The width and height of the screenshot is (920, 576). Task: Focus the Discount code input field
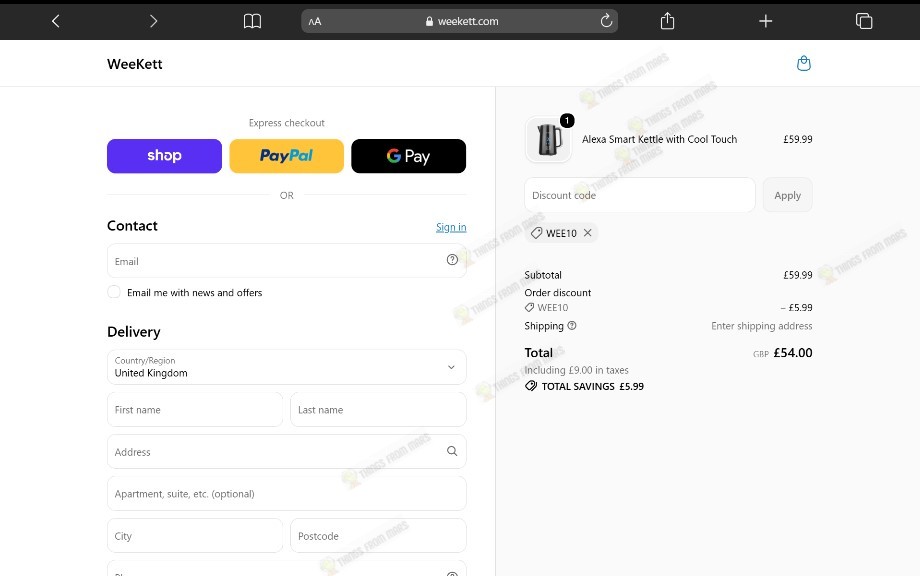tap(640, 195)
